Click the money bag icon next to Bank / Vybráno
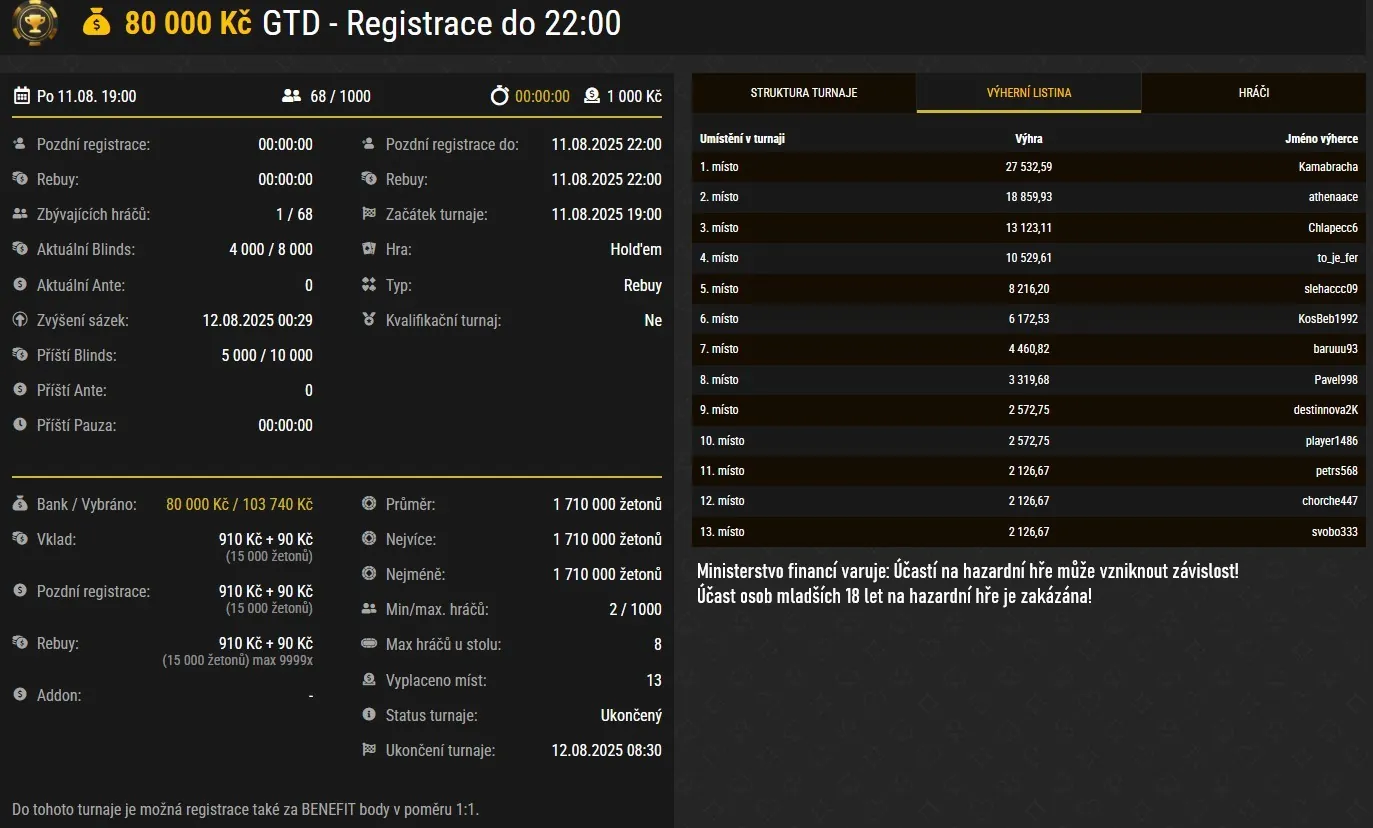Image resolution: width=1373 pixels, height=828 pixels. [20, 504]
